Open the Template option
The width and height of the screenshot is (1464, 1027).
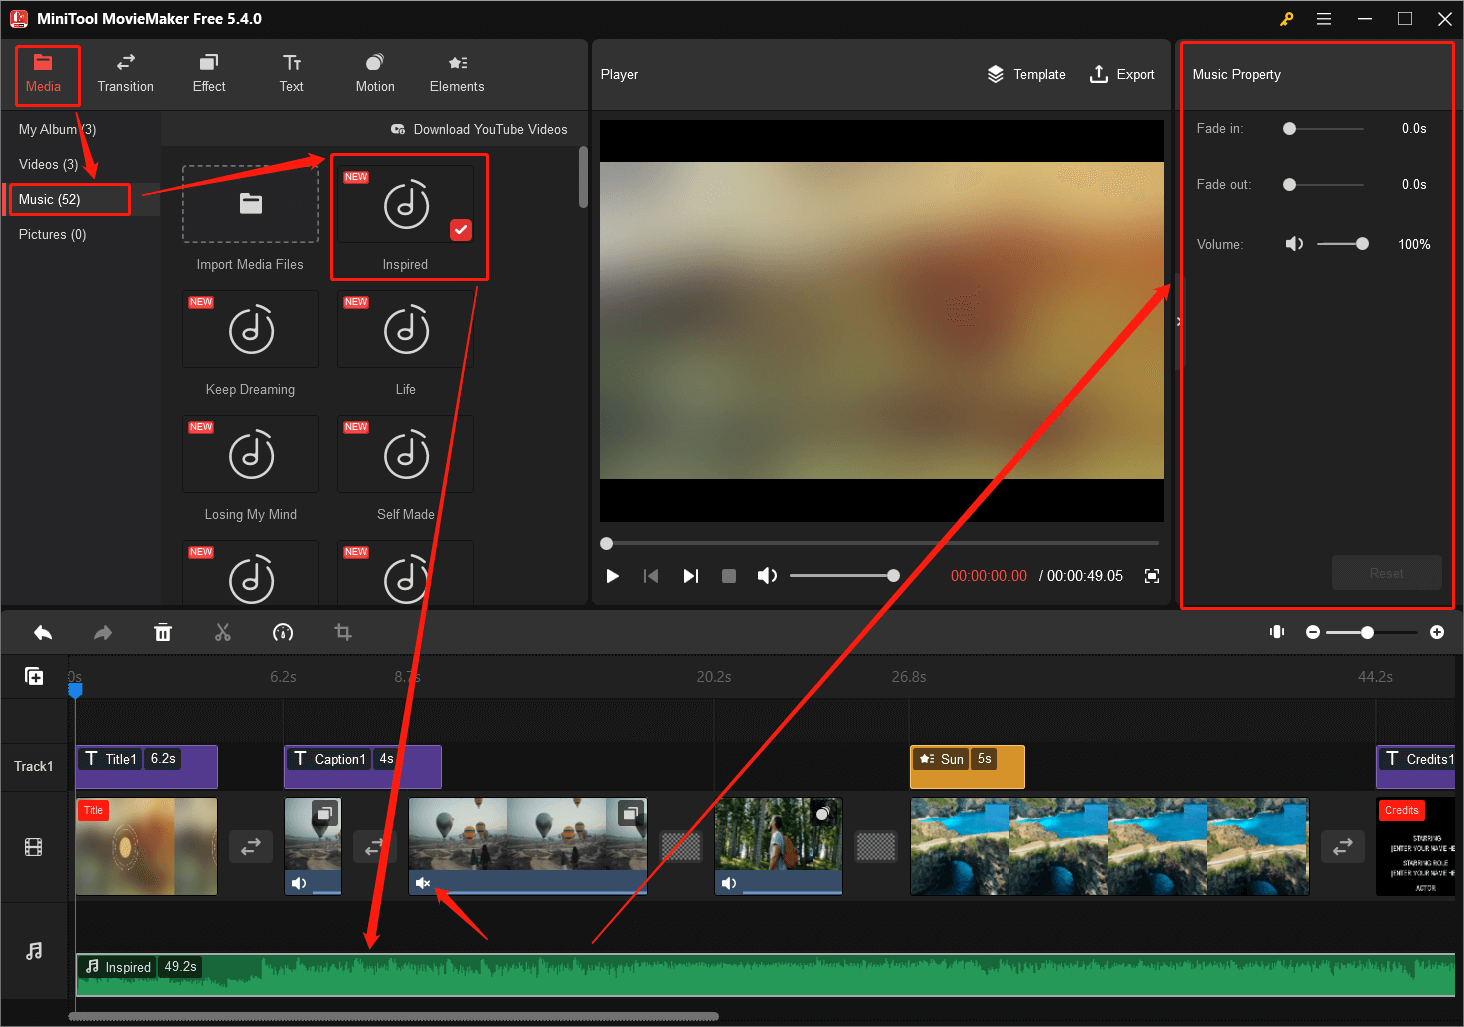1026,74
